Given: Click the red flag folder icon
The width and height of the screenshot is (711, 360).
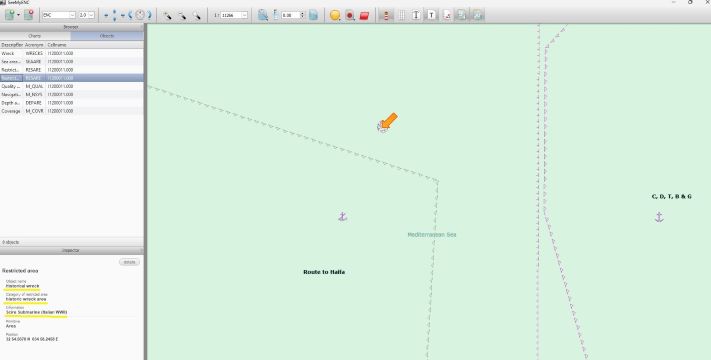Looking at the screenshot, I should [364, 15].
